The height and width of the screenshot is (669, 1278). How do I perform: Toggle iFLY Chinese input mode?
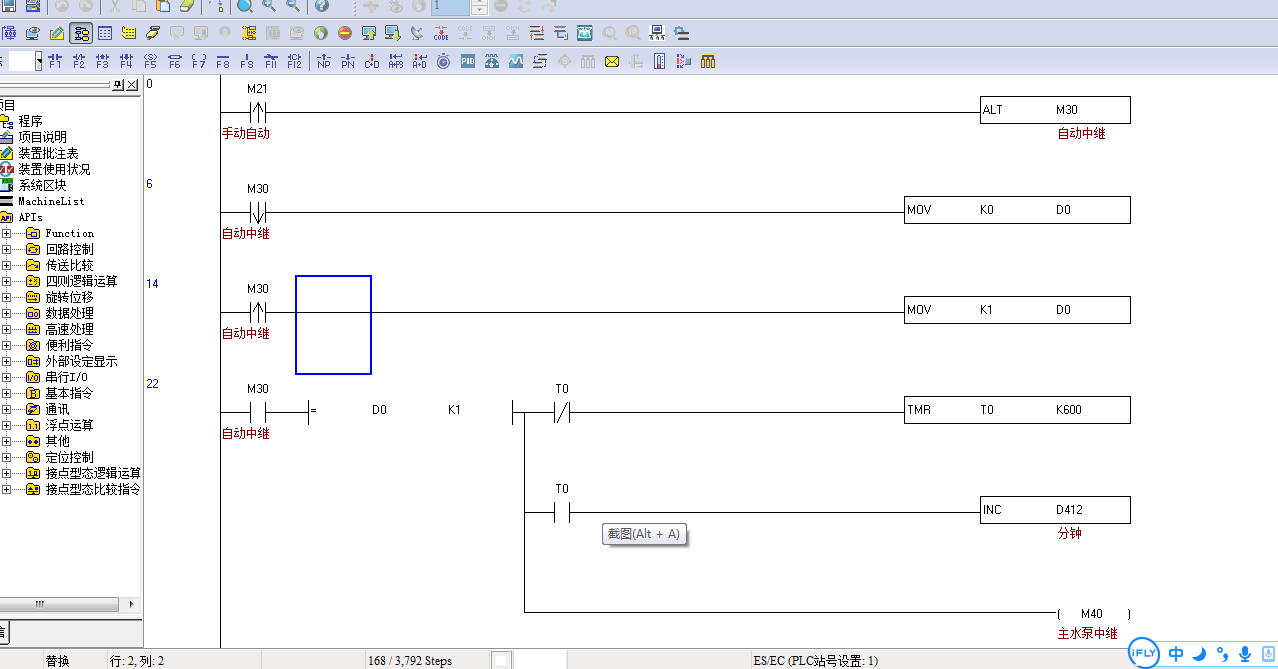[x=1176, y=654]
